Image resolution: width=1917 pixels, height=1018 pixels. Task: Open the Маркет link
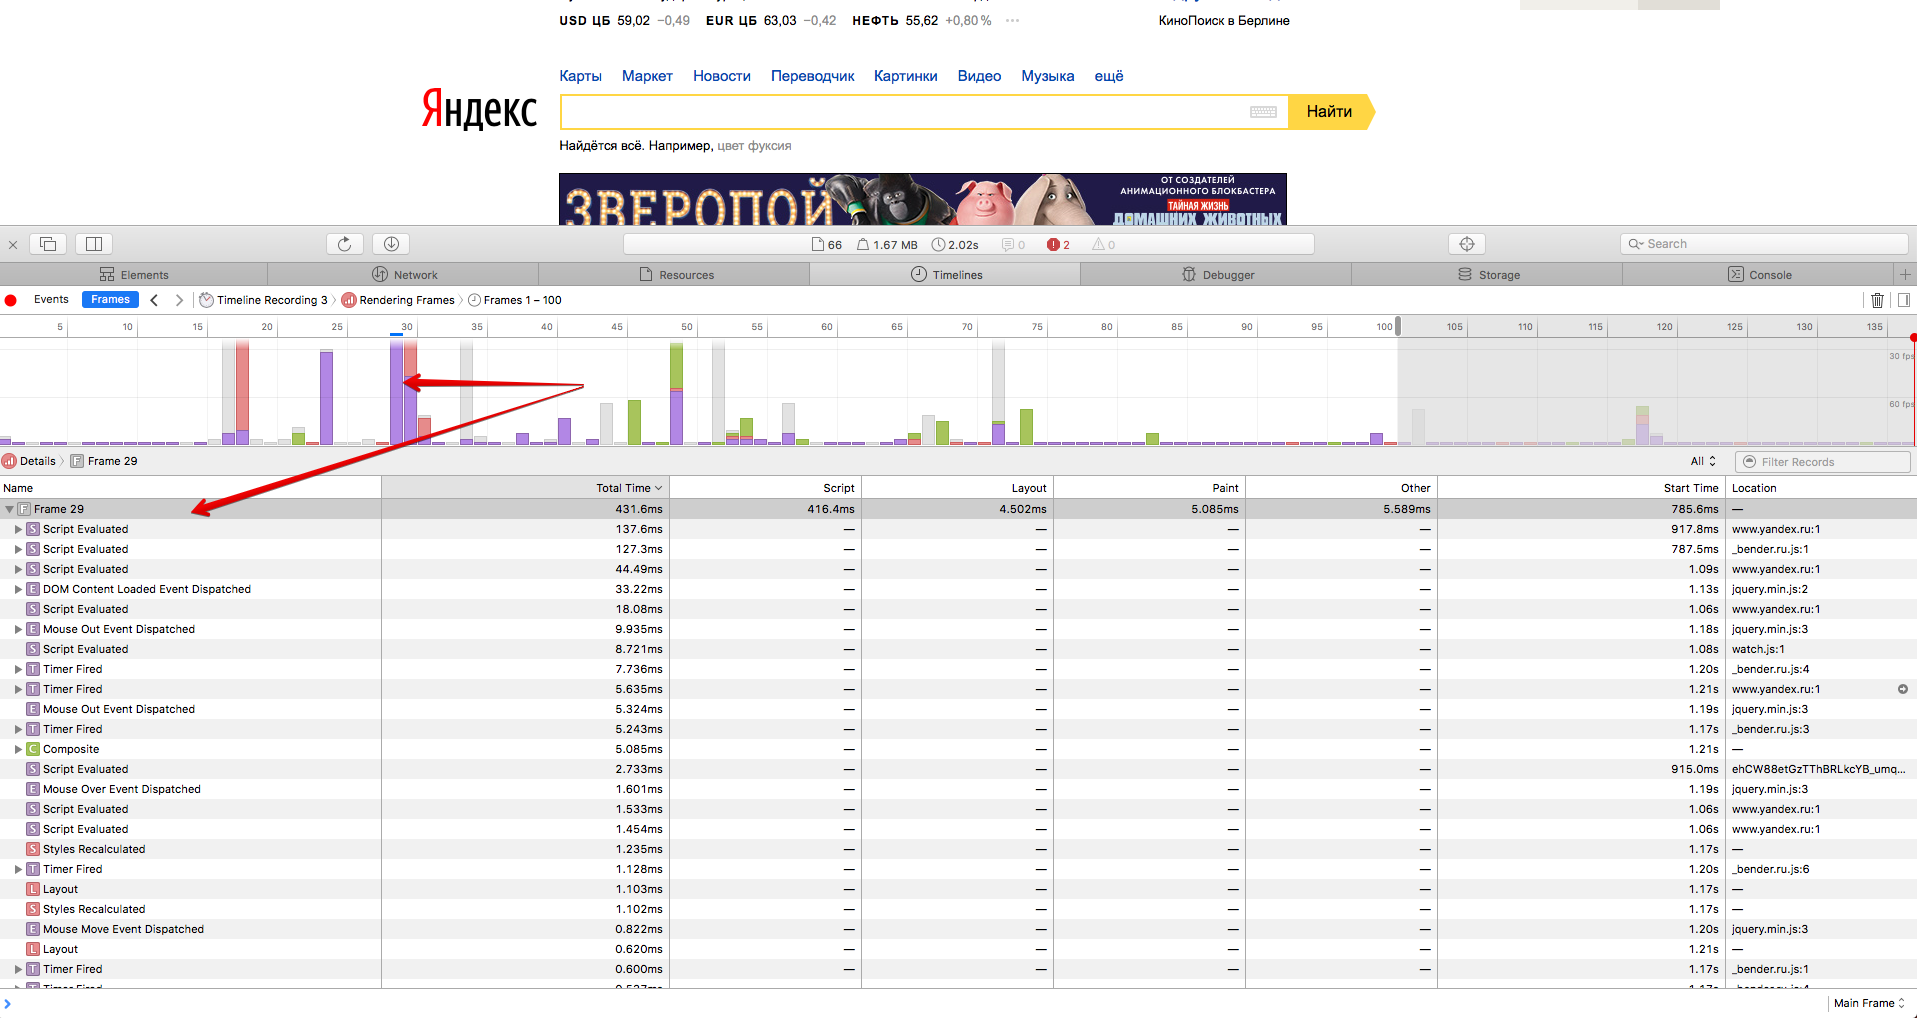pos(647,76)
